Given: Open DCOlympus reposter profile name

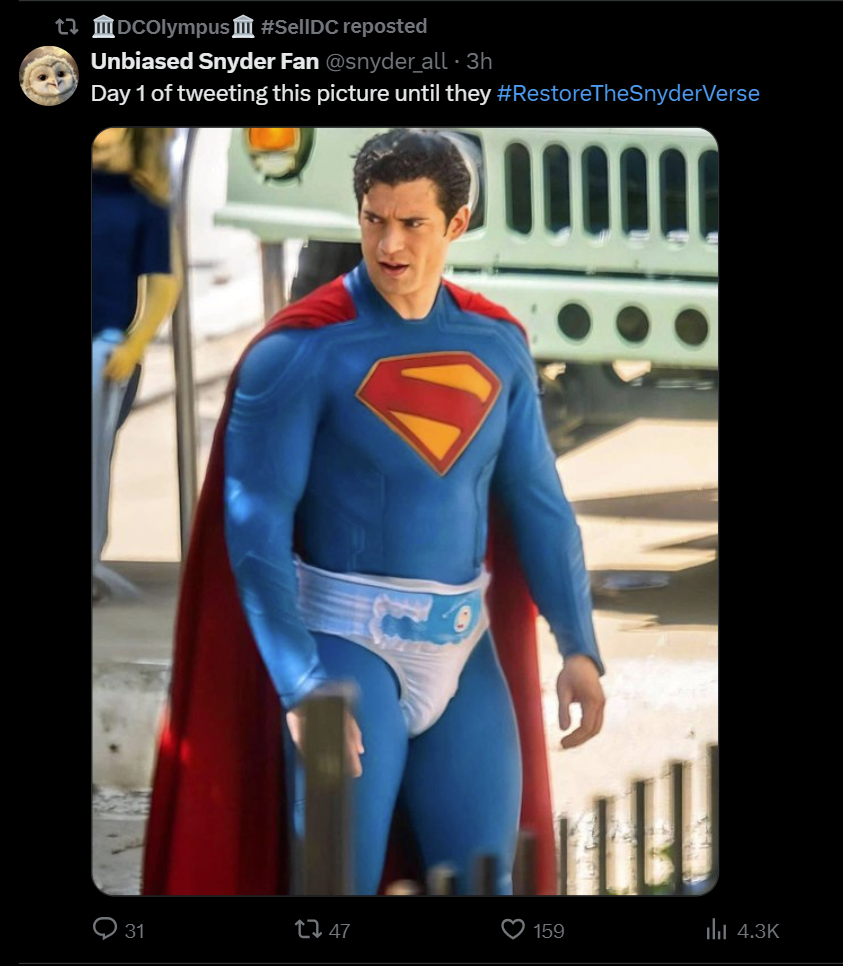Looking at the screenshot, I should coord(173,27).
